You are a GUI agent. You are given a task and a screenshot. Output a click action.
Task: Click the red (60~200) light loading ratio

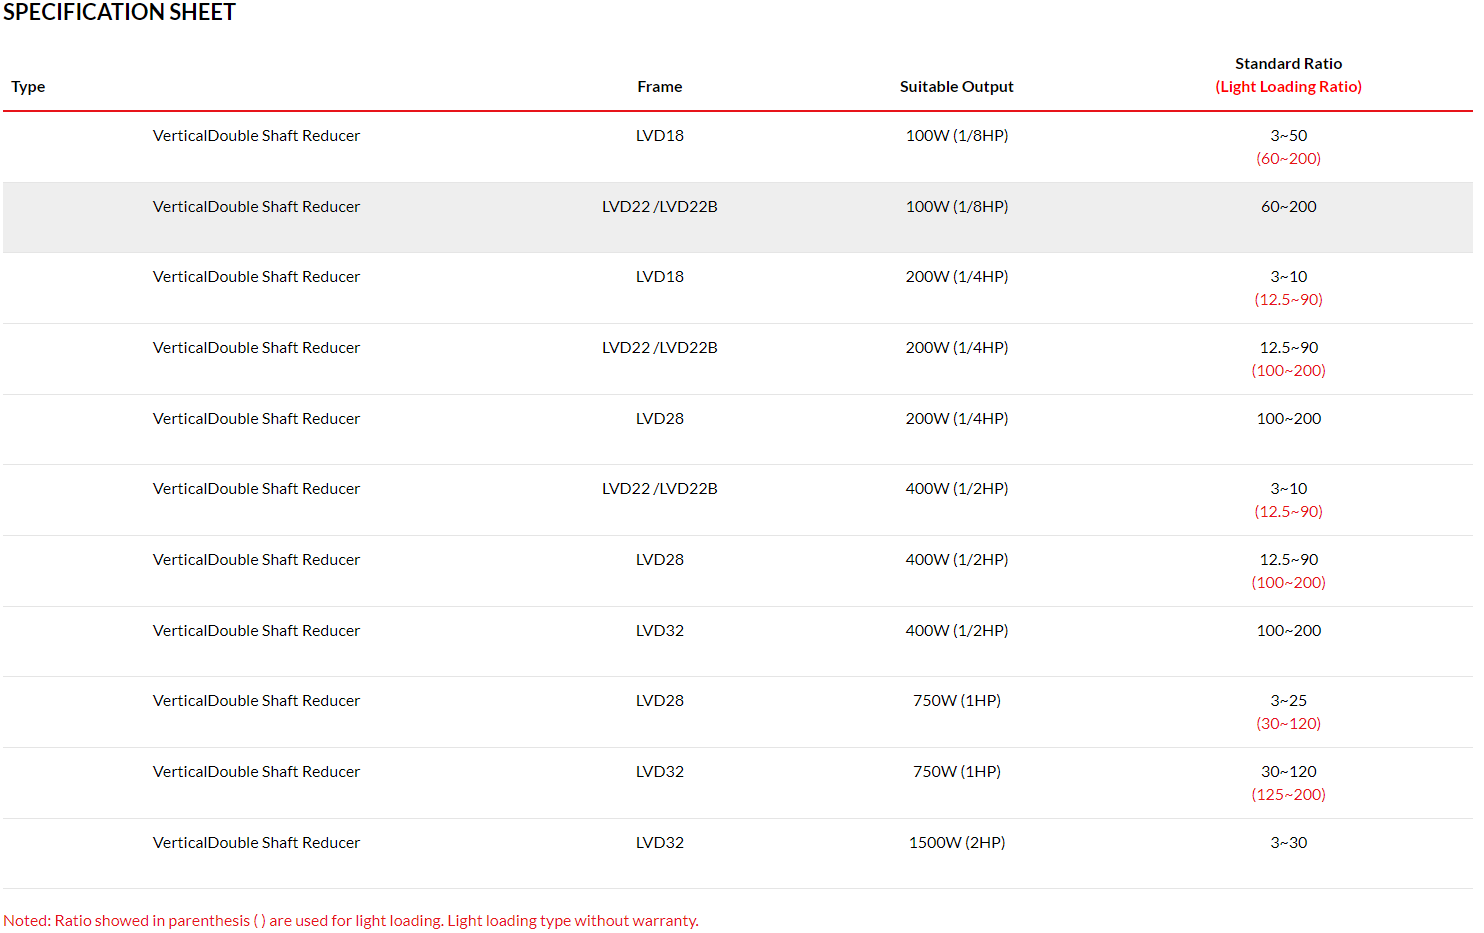click(x=1288, y=159)
